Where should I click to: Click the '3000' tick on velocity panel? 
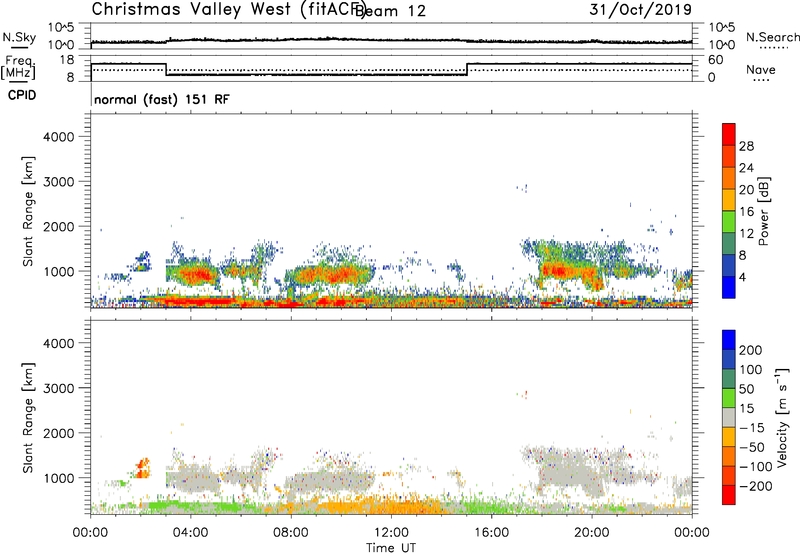[x=58, y=388]
